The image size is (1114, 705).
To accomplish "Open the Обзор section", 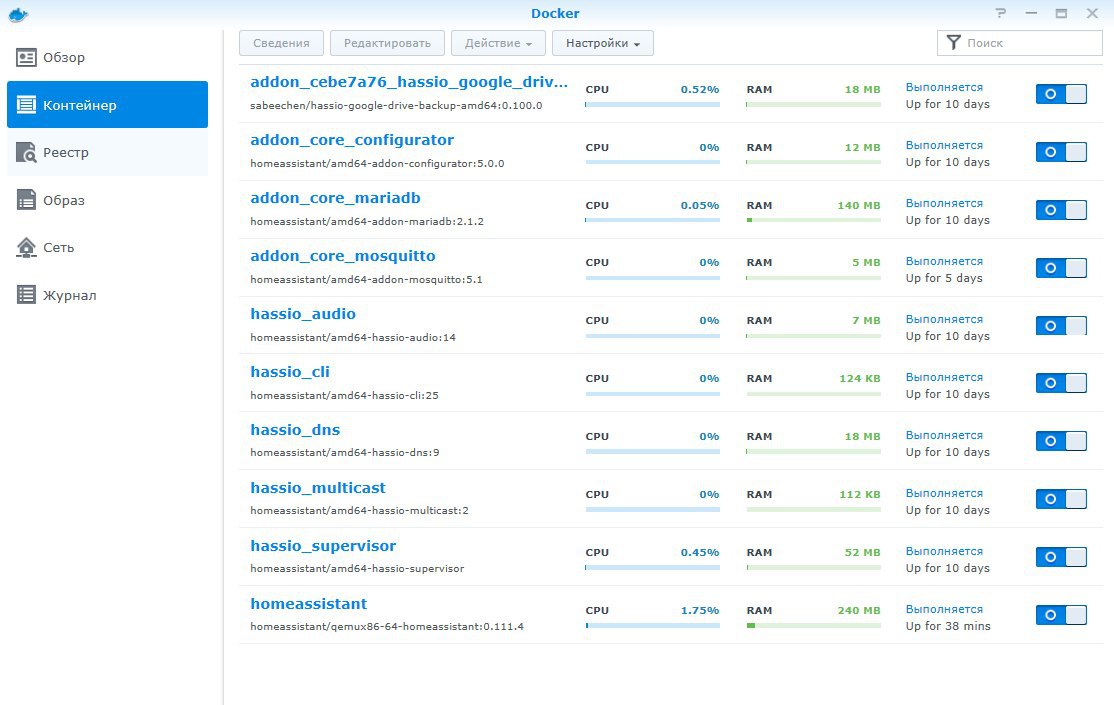I will (x=107, y=58).
